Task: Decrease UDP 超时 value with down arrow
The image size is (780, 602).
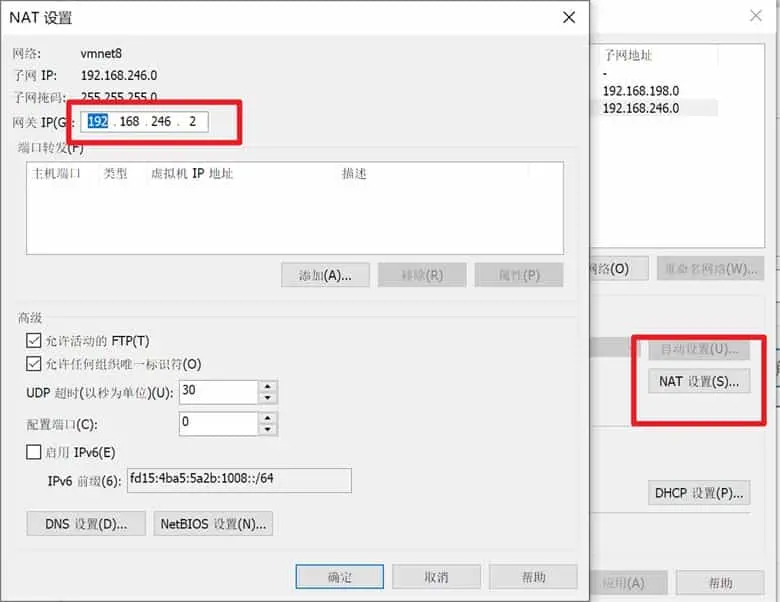Action: pos(269,398)
